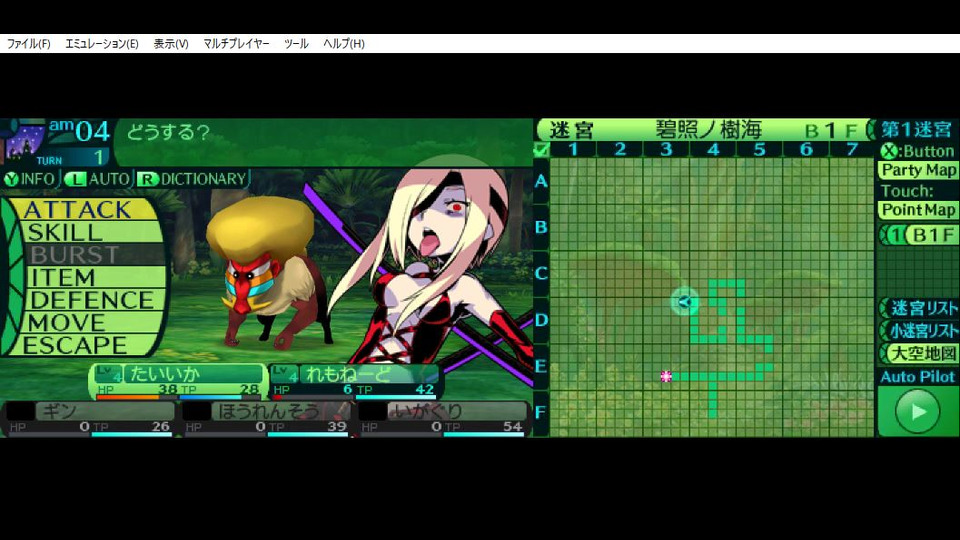
Task: Click map column header 7
Action: click(x=852, y=149)
